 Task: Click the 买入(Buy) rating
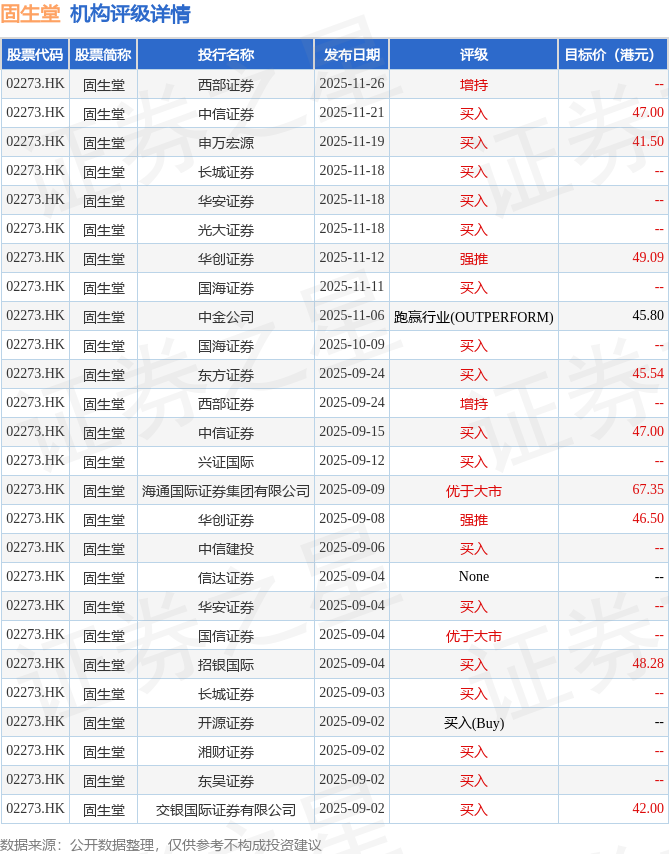point(473,723)
